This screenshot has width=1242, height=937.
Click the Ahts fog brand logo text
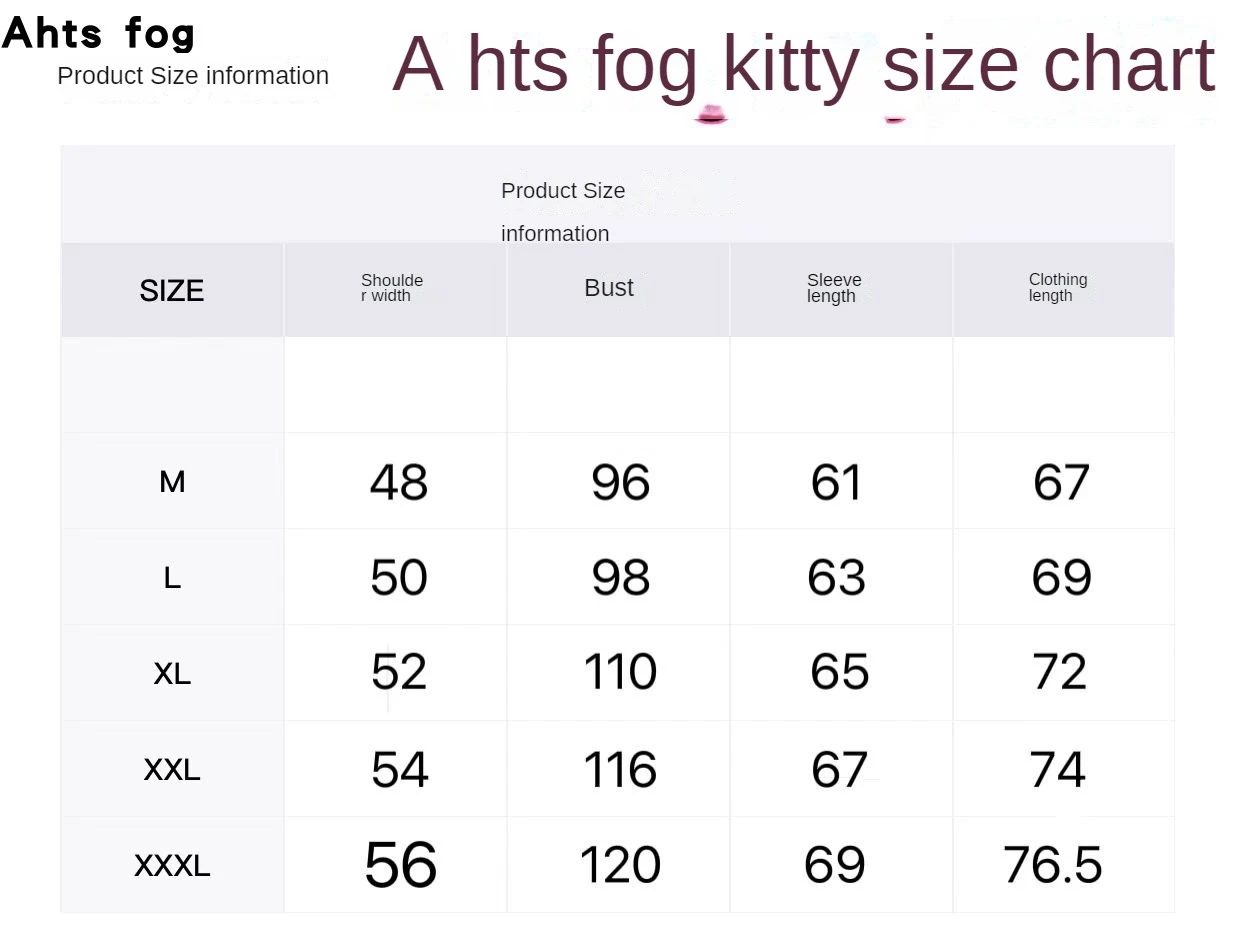[98, 33]
